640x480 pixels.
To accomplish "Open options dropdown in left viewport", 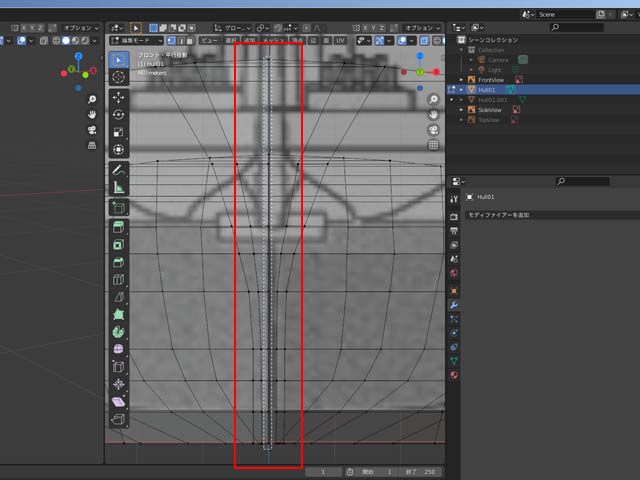I will [x=80, y=28].
